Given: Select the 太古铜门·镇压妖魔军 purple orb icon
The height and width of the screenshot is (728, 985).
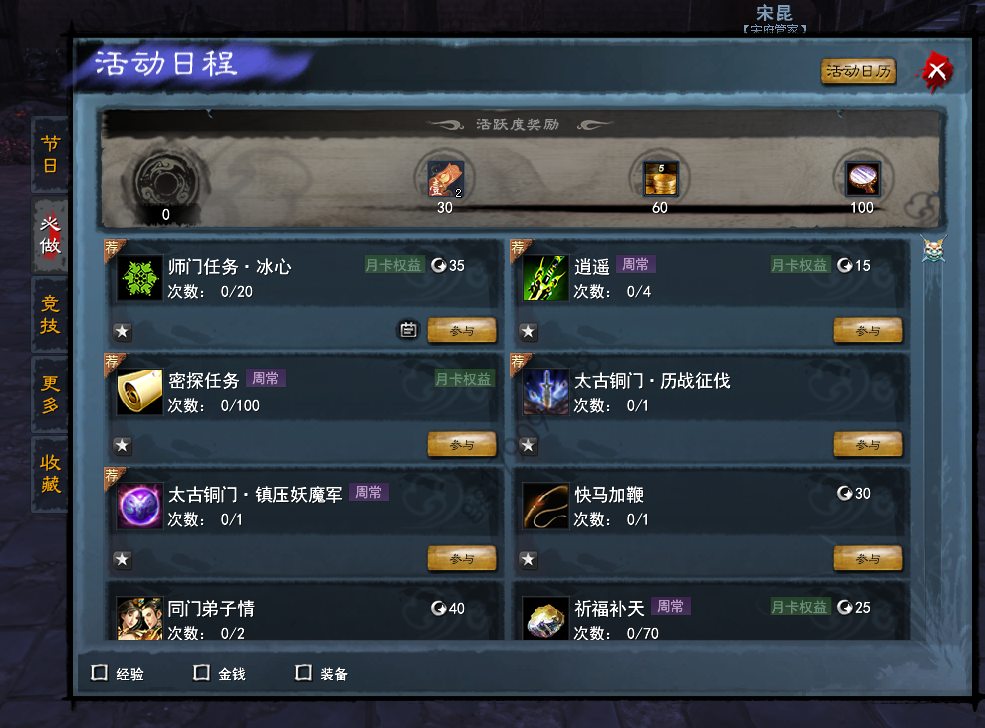Looking at the screenshot, I should pyautogui.click(x=139, y=506).
